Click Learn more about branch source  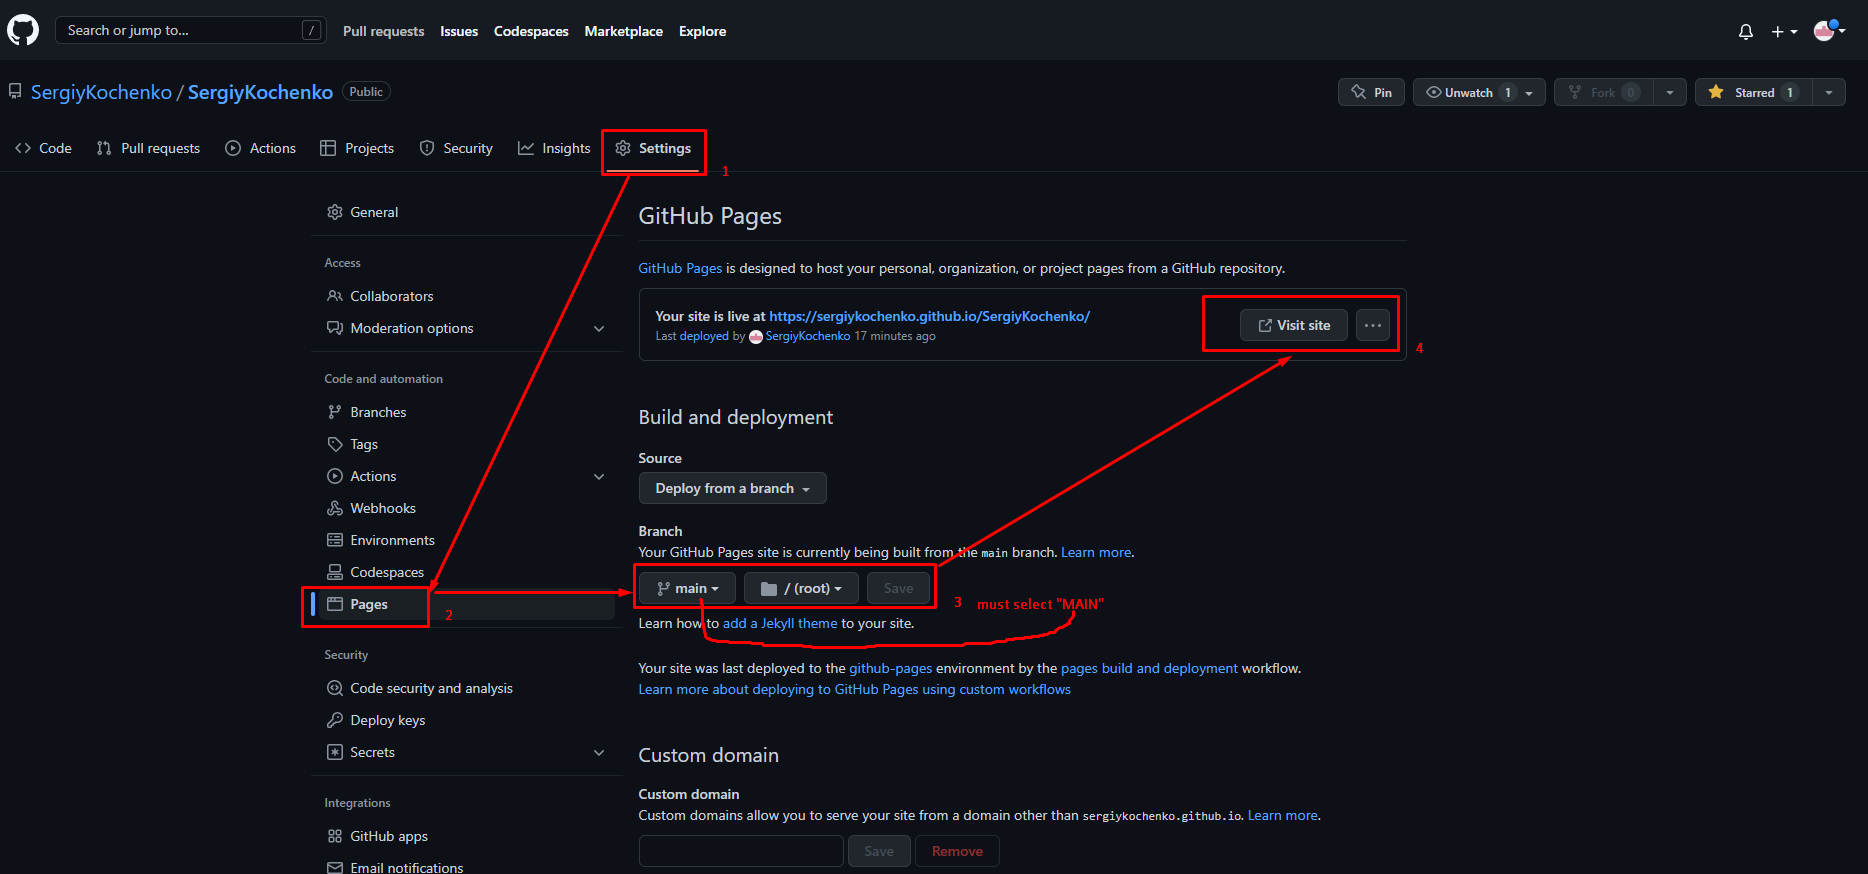(1096, 552)
